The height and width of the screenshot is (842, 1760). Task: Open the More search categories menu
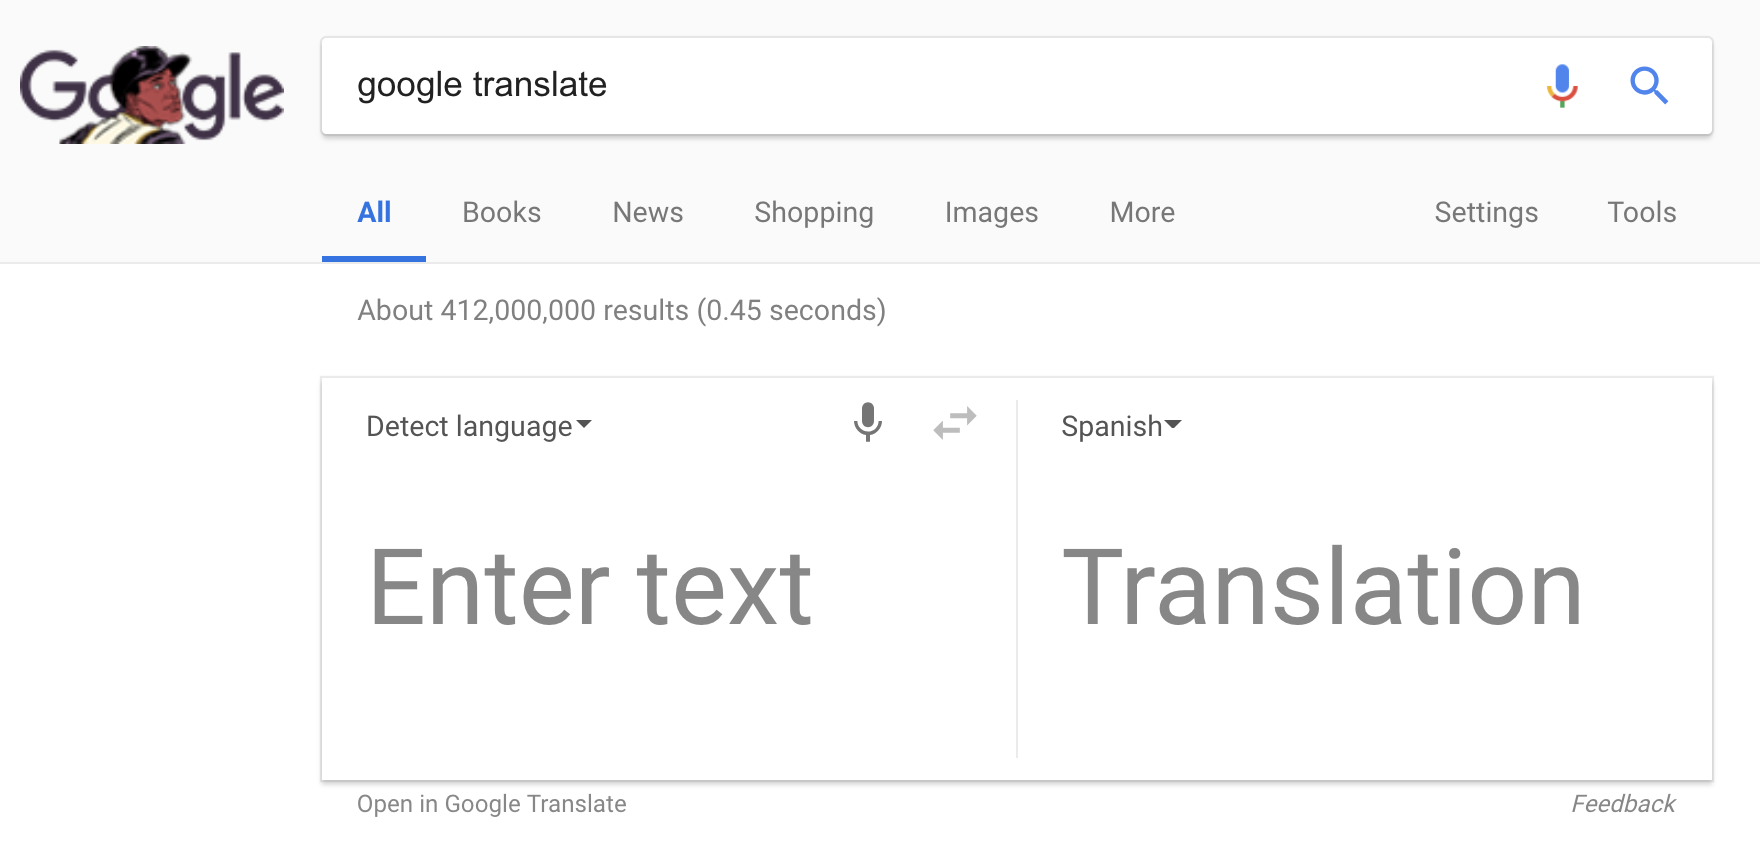coord(1142,213)
